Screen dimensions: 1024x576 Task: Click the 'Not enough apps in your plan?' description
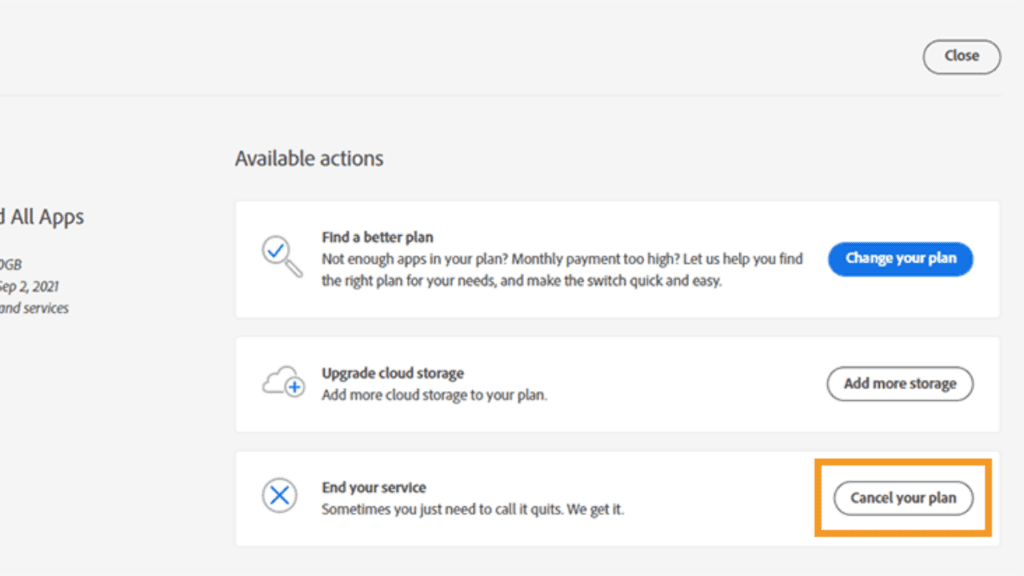[561, 259]
